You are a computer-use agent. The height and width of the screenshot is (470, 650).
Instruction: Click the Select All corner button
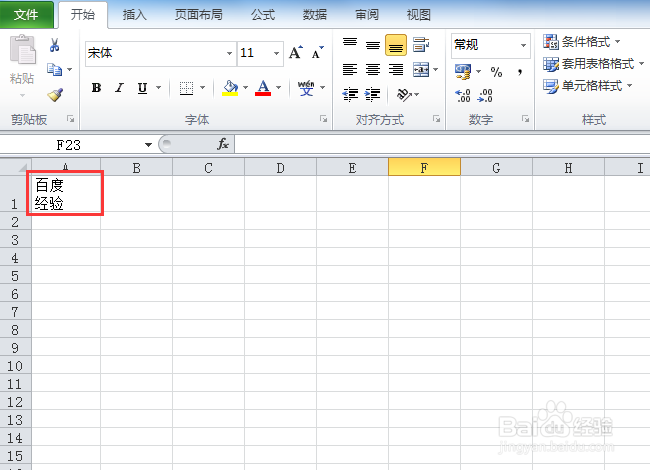tap(16, 167)
